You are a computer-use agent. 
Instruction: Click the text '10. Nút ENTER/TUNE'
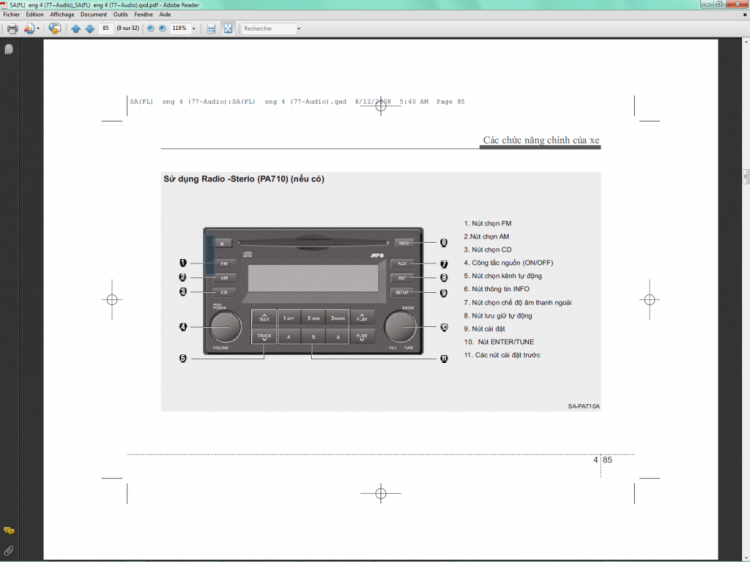pyautogui.click(x=499, y=342)
